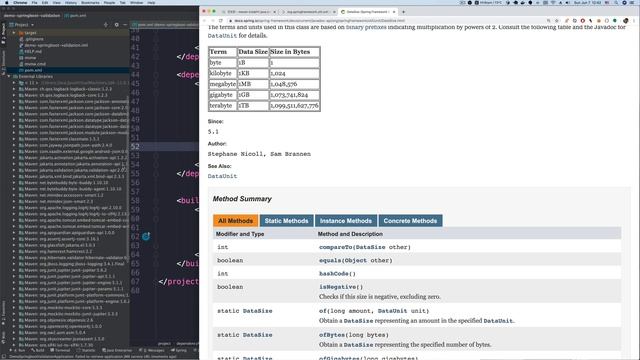The image size is (640, 360).
Task: Expand Maven hibernate-validator library
Action: (14, 258)
